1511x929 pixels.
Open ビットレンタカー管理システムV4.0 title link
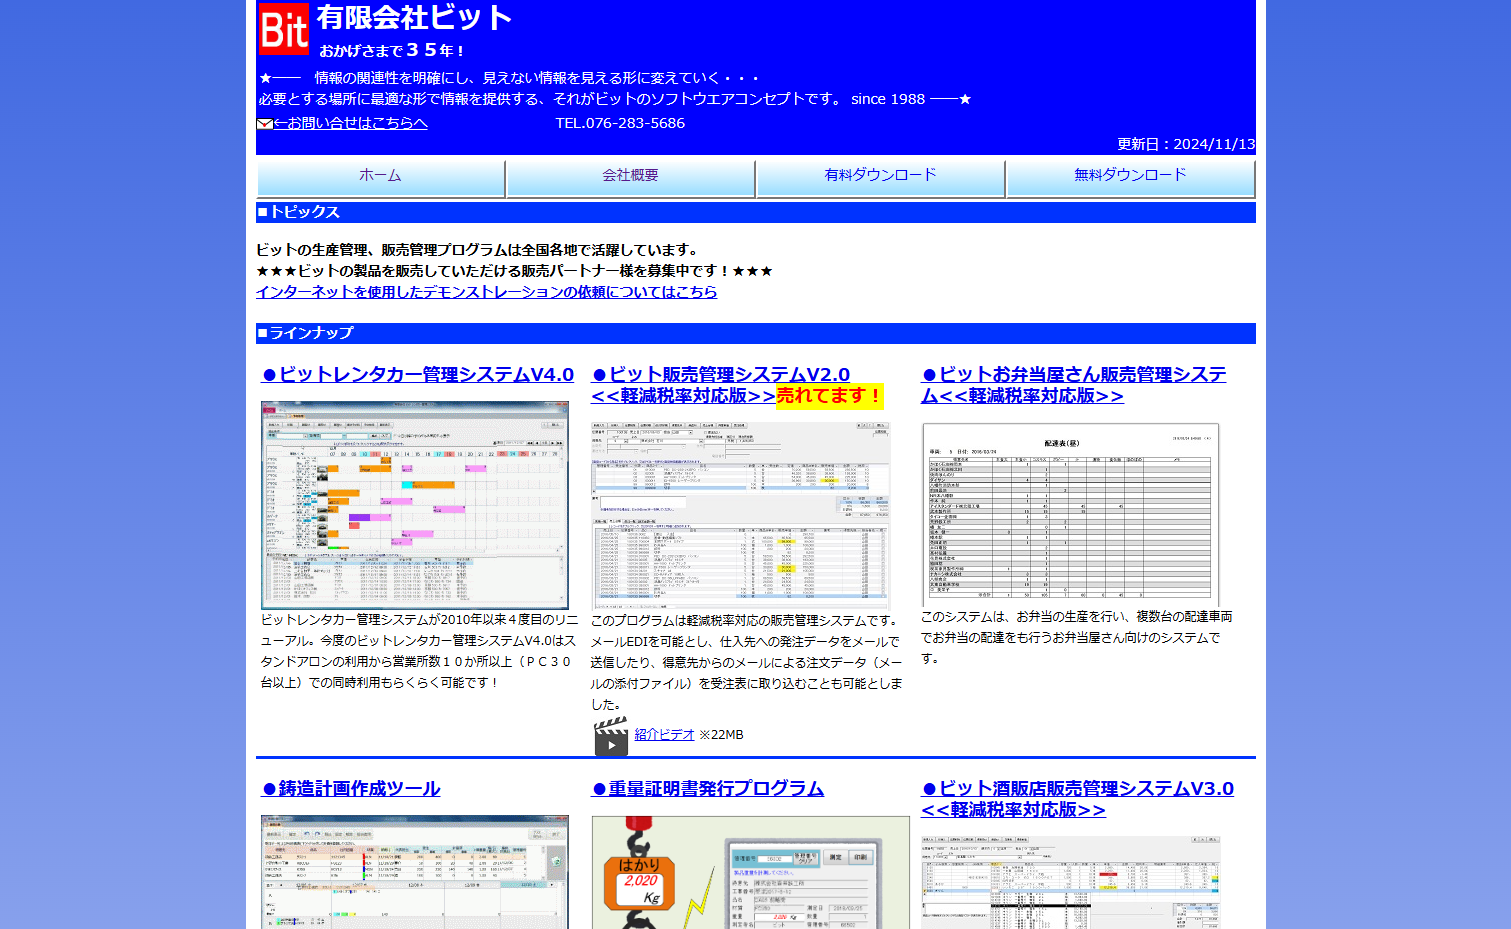(x=418, y=375)
